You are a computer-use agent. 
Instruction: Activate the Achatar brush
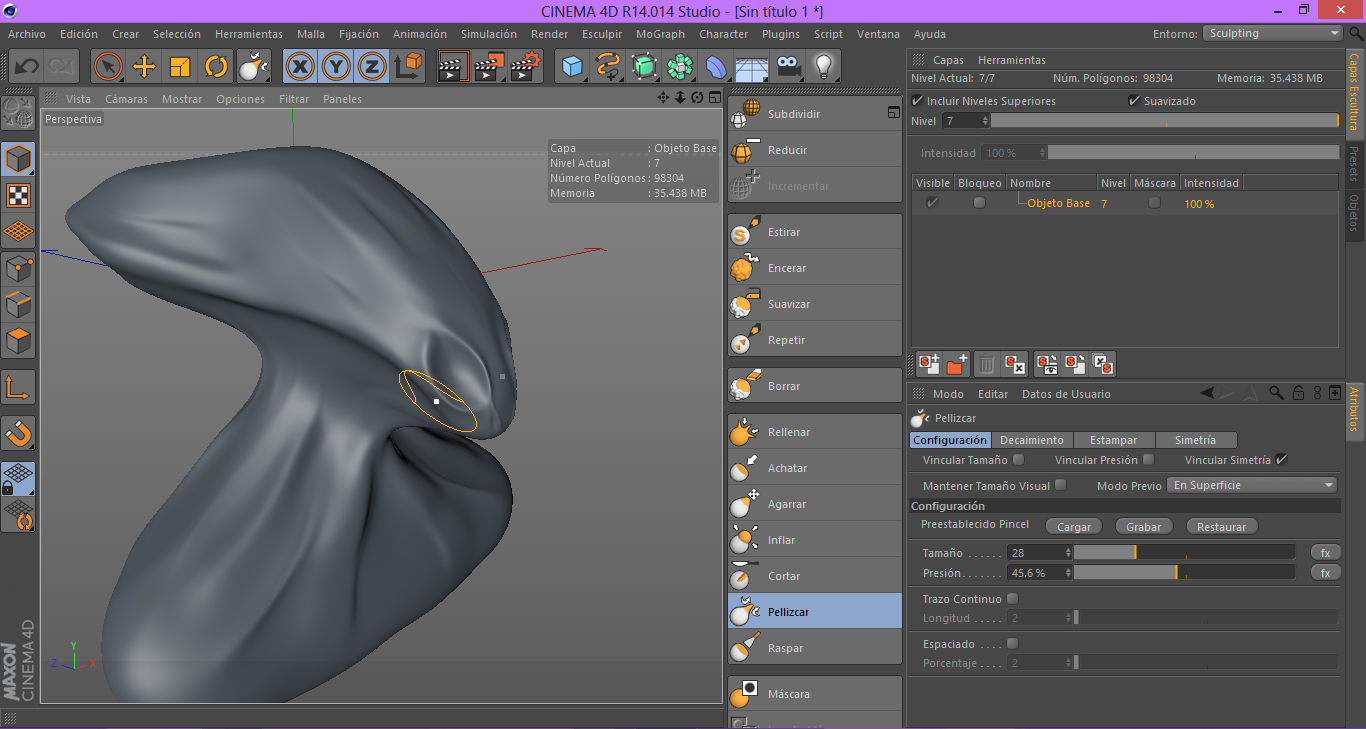click(815, 468)
